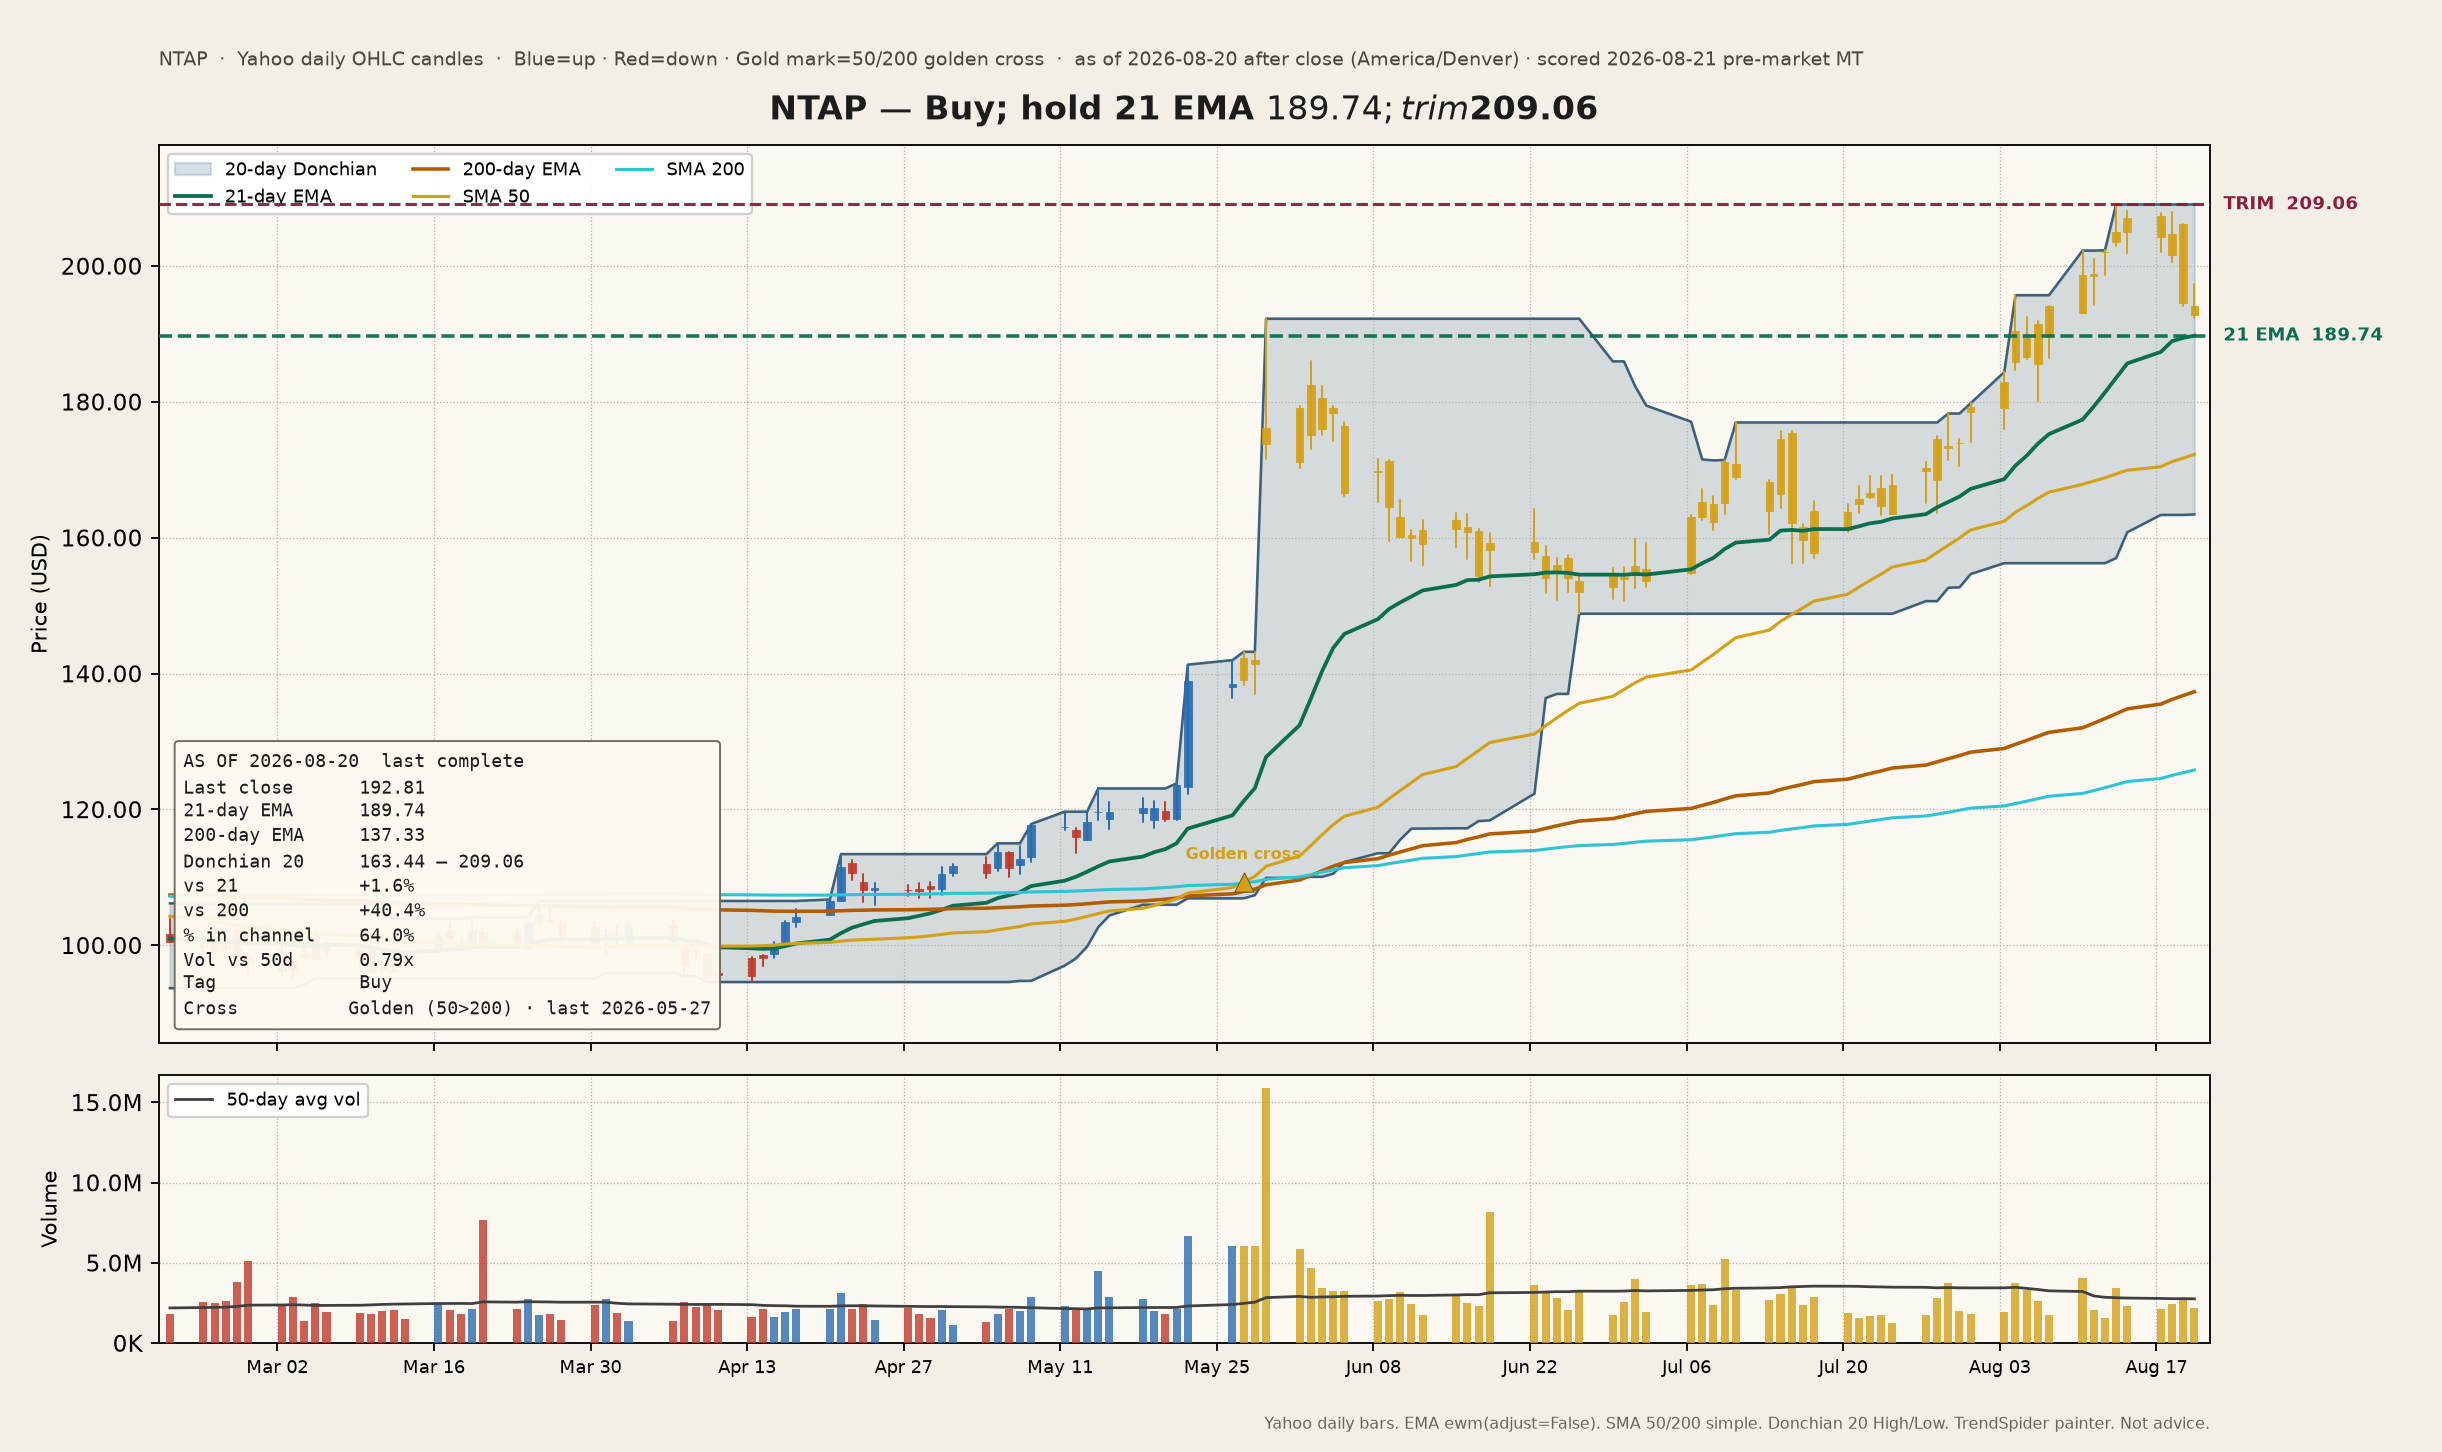Click the 21 EMA 189.74 label
Screen dimensions: 2442x1452
2302,334
